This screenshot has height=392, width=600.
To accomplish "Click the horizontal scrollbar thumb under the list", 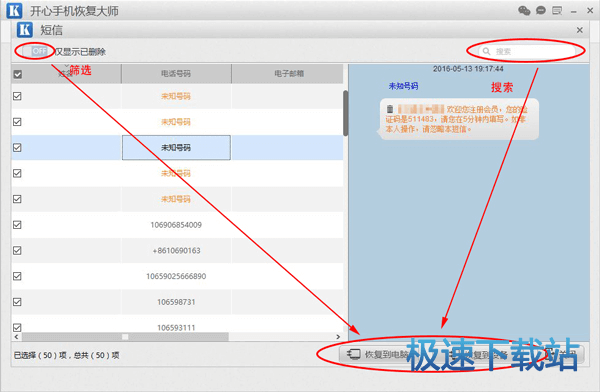I will tap(125, 337).
